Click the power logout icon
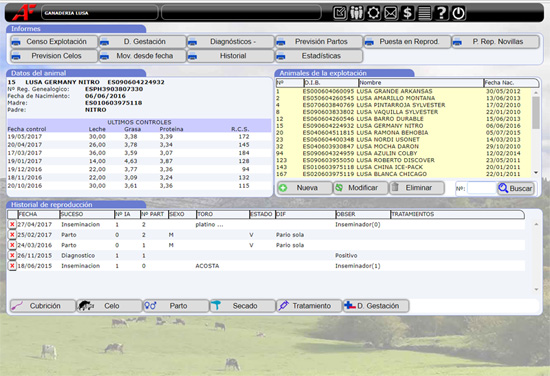Image resolution: width=550 pixels, height=376 pixels. pyautogui.click(x=458, y=13)
